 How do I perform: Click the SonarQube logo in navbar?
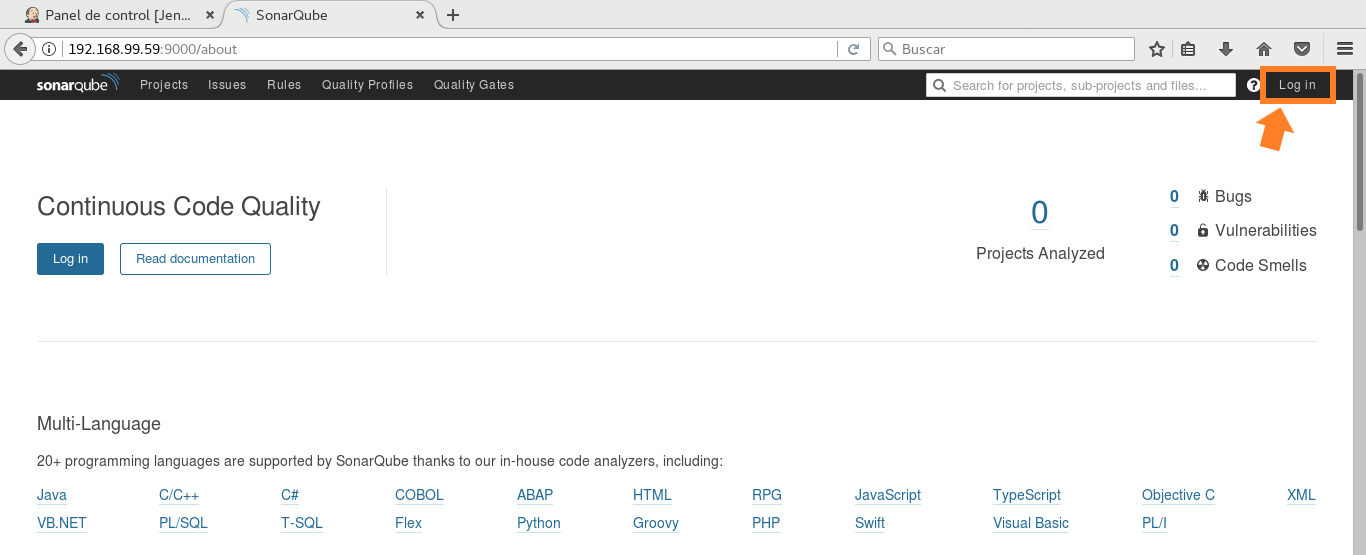pos(77,84)
